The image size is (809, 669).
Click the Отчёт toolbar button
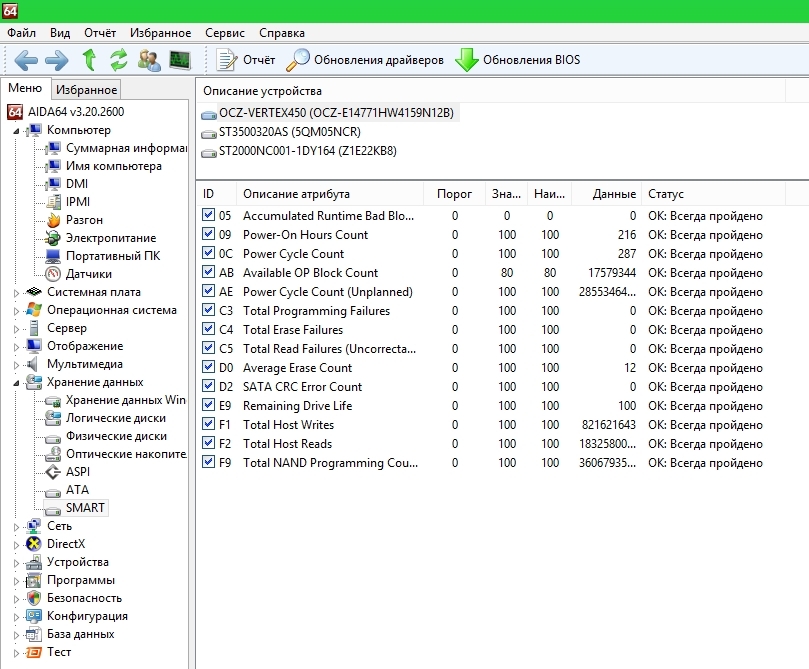point(246,60)
